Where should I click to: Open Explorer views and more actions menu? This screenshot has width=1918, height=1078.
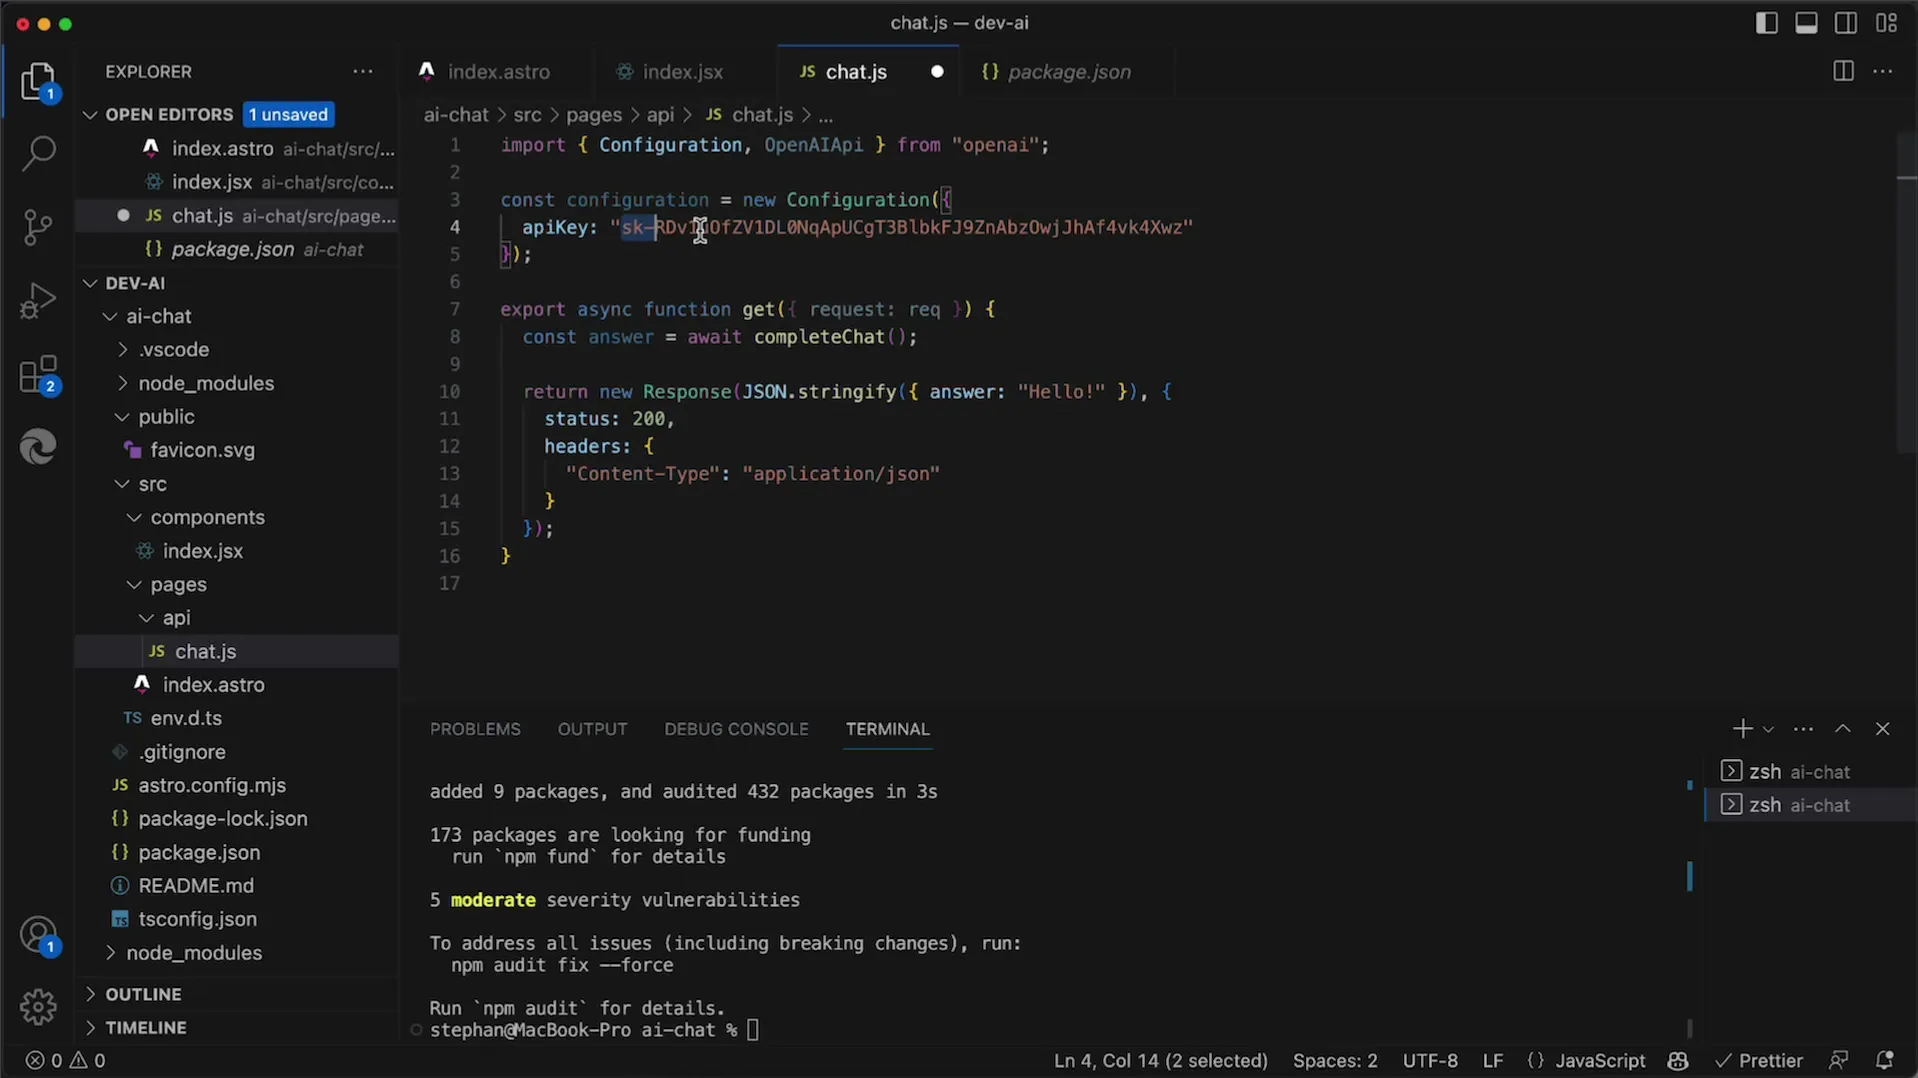(362, 72)
